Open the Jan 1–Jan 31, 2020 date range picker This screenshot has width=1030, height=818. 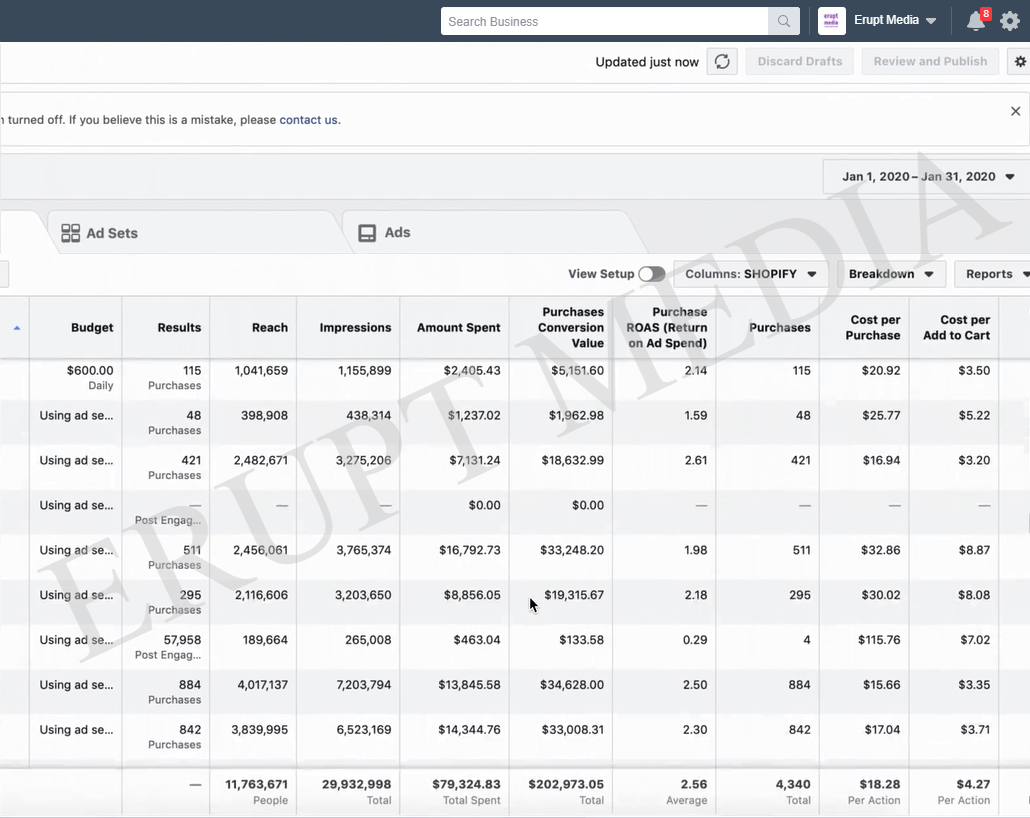click(x=928, y=176)
